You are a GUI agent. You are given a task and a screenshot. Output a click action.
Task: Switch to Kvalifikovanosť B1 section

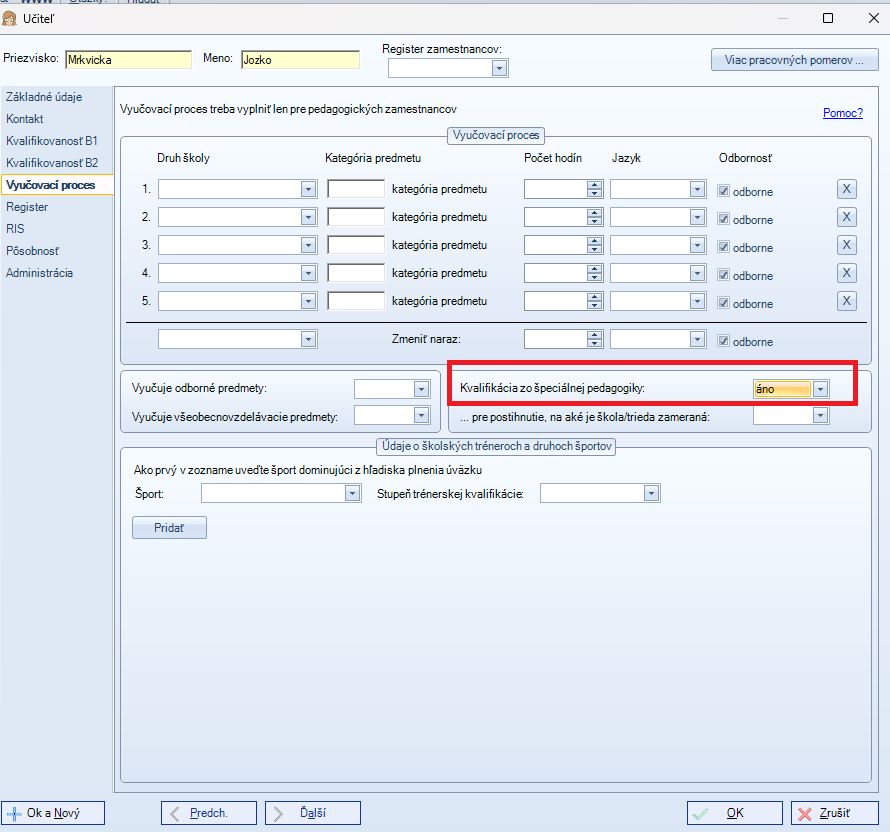[x=52, y=141]
